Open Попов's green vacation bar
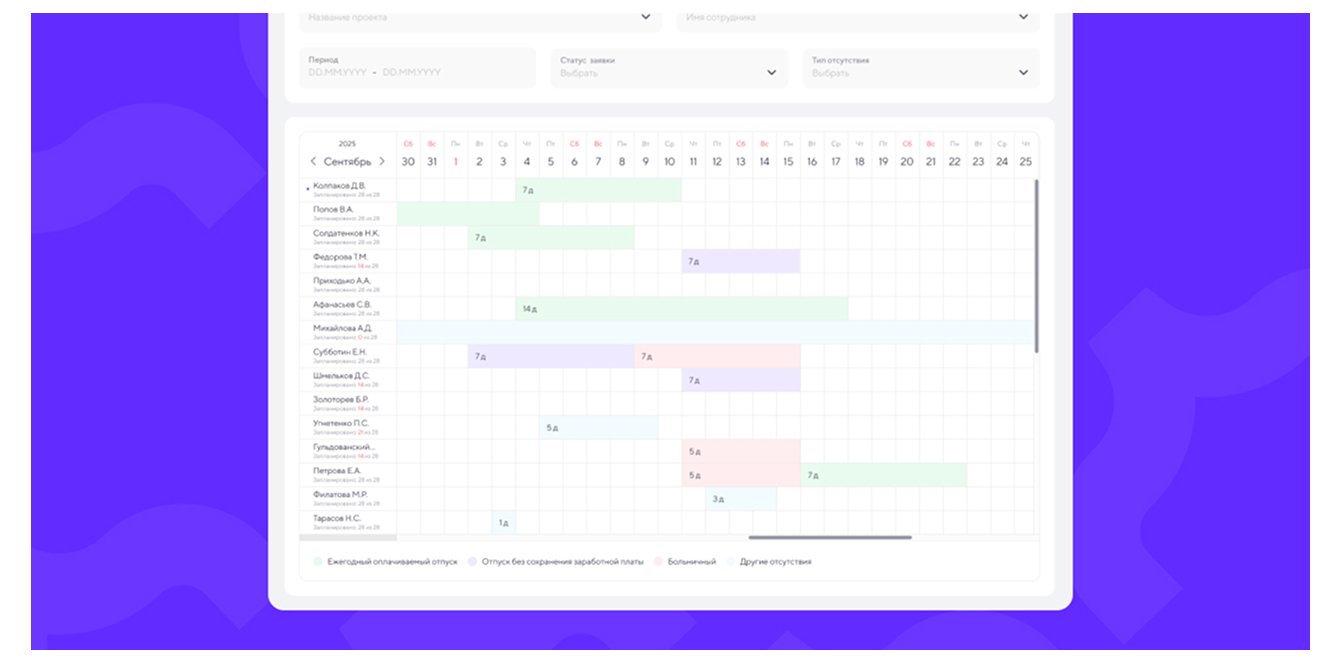The width and height of the screenshot is (1340, 662). click(x=468, y=214)
